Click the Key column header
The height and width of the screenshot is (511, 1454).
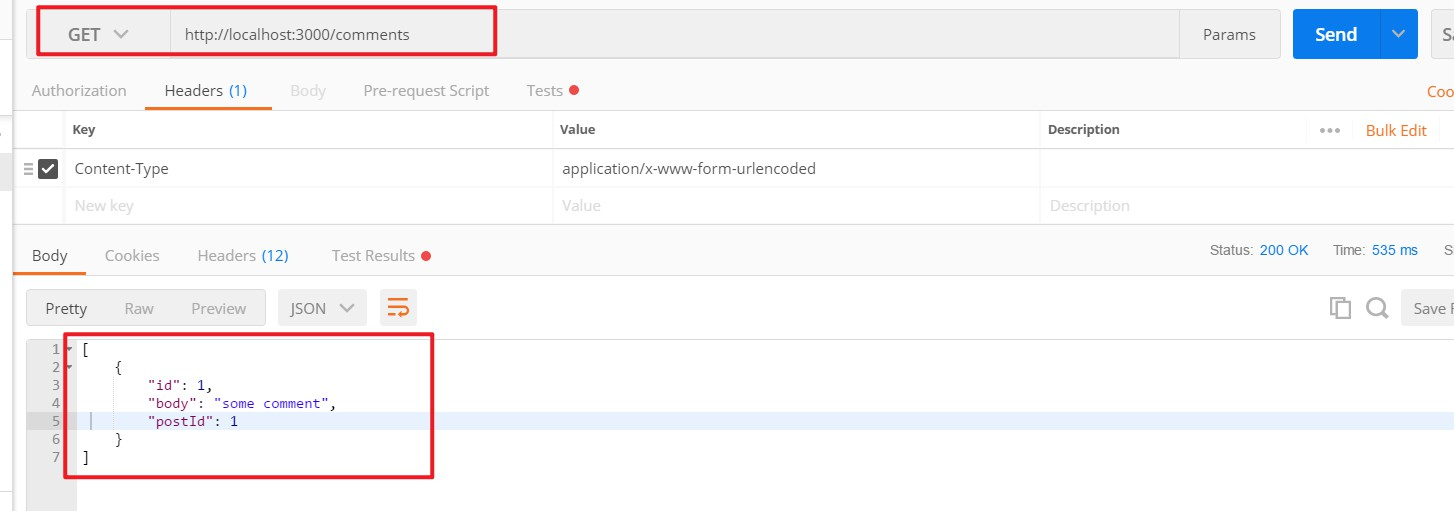pos(84,130)
